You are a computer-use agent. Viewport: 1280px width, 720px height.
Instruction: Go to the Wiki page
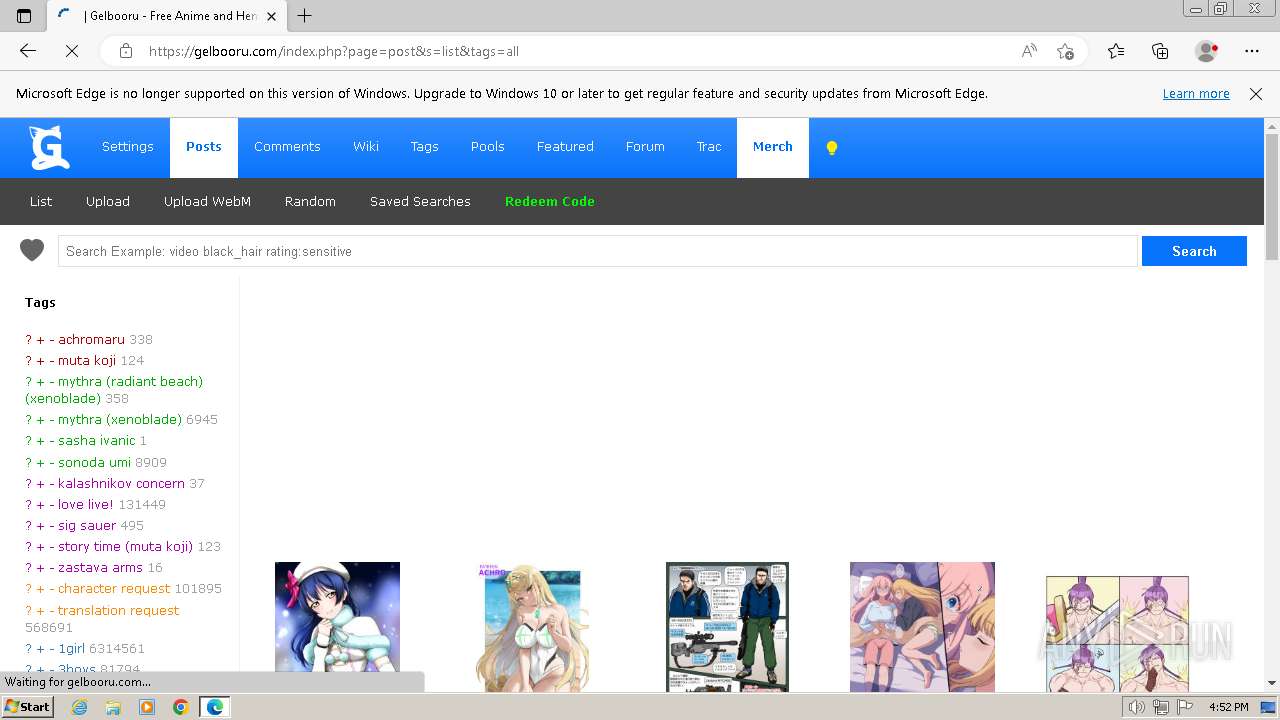tap(366, 147)
